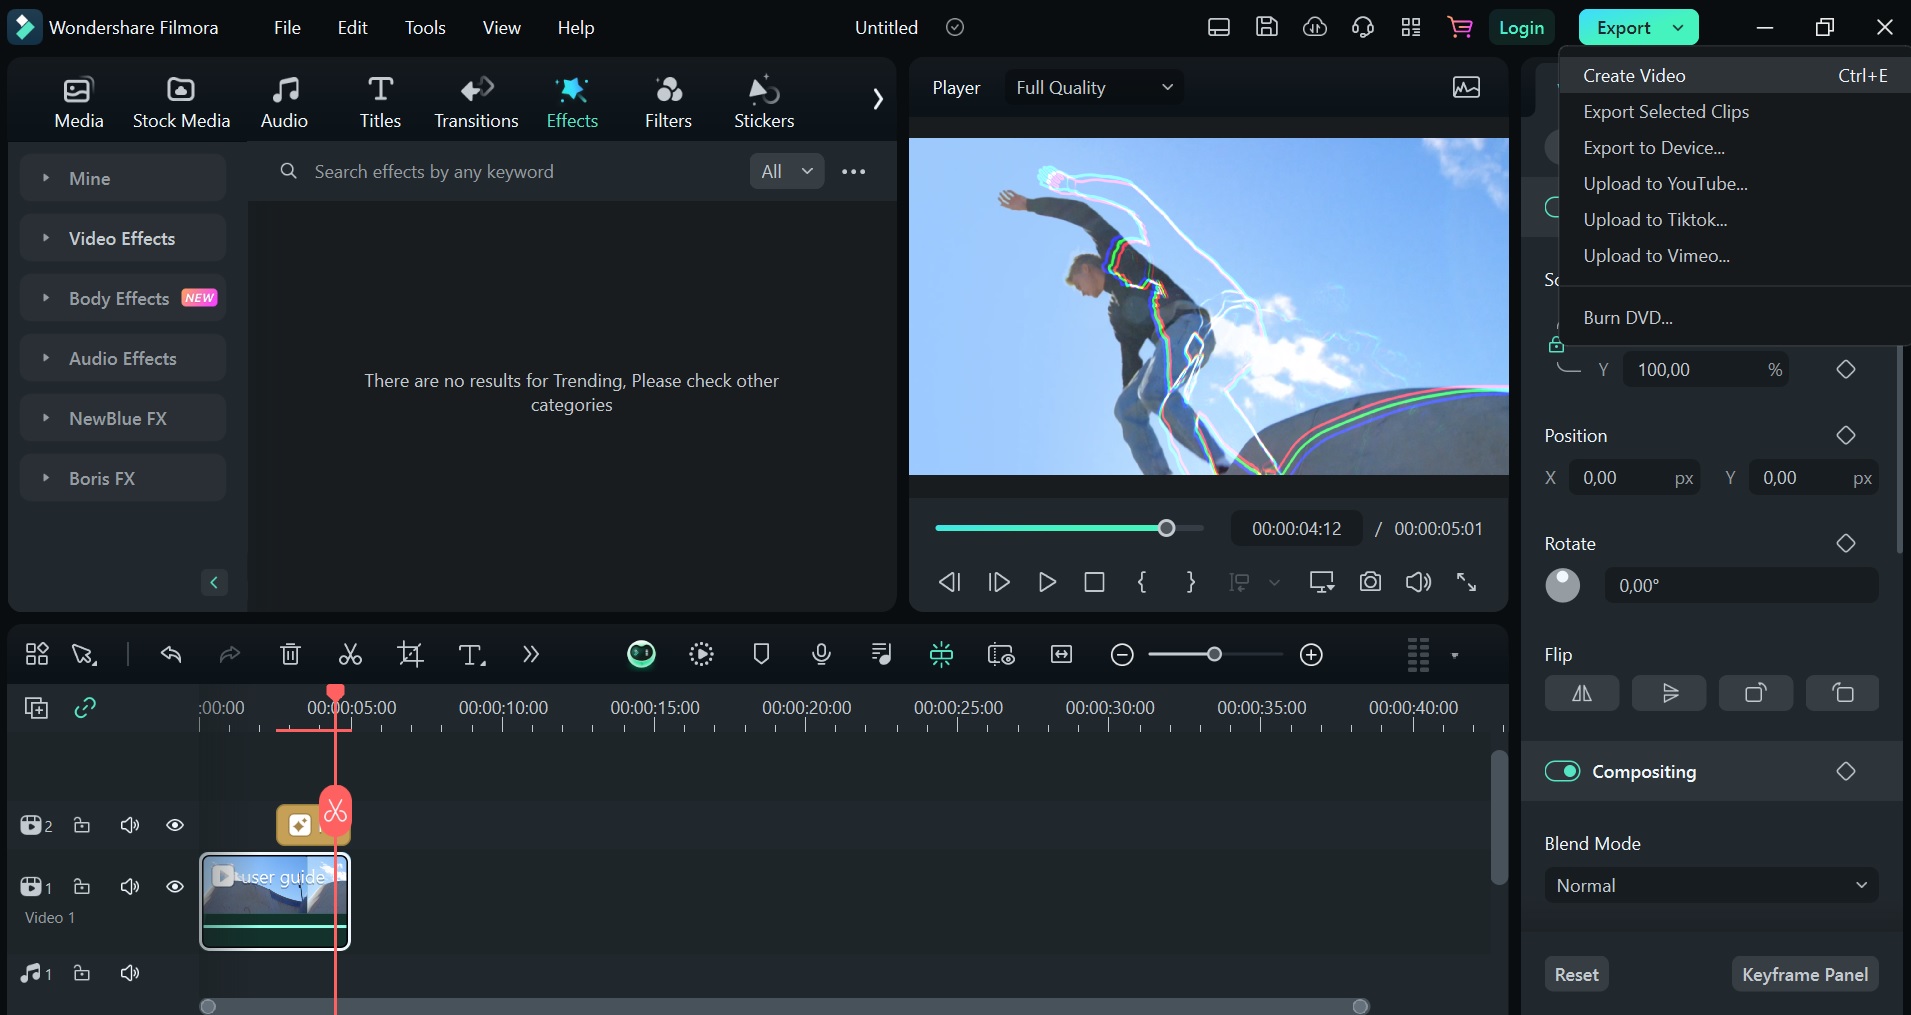The image size is (1911, 1015).
Task: Choose Create Video from Export menu
Action: point(1735,76)
